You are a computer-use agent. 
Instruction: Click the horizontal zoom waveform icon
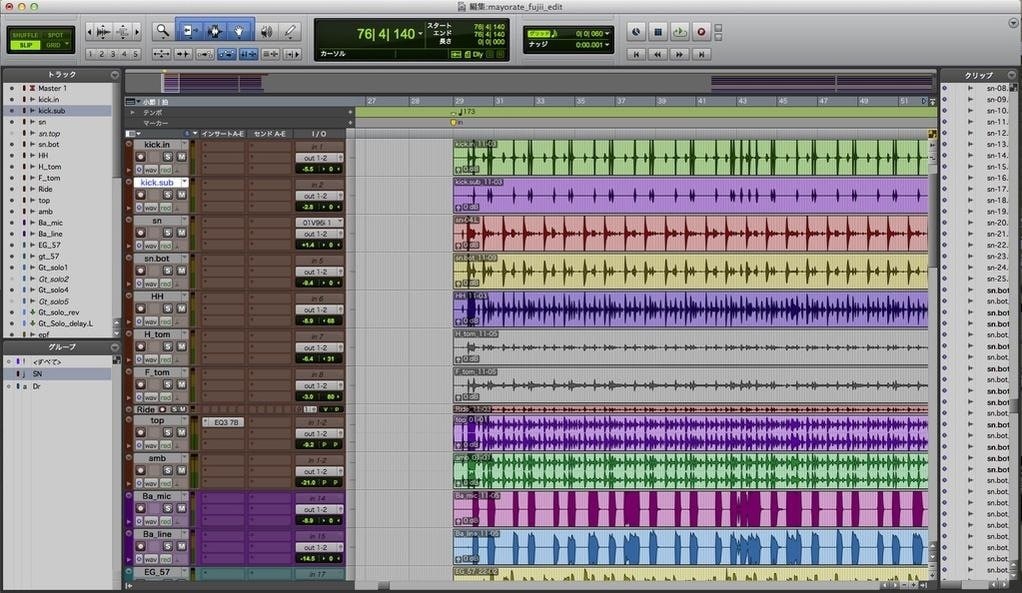103,31
